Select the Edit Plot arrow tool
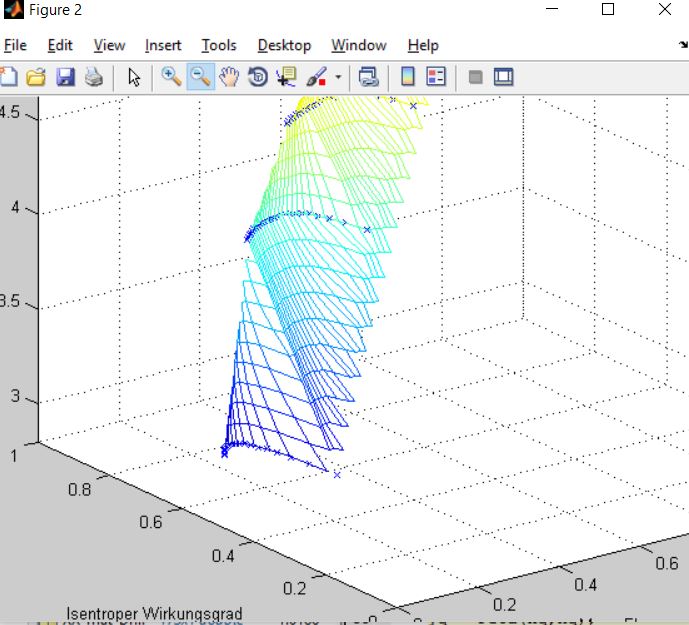The width and height of the screenshot is (689, 625). [x=134, y=77]
